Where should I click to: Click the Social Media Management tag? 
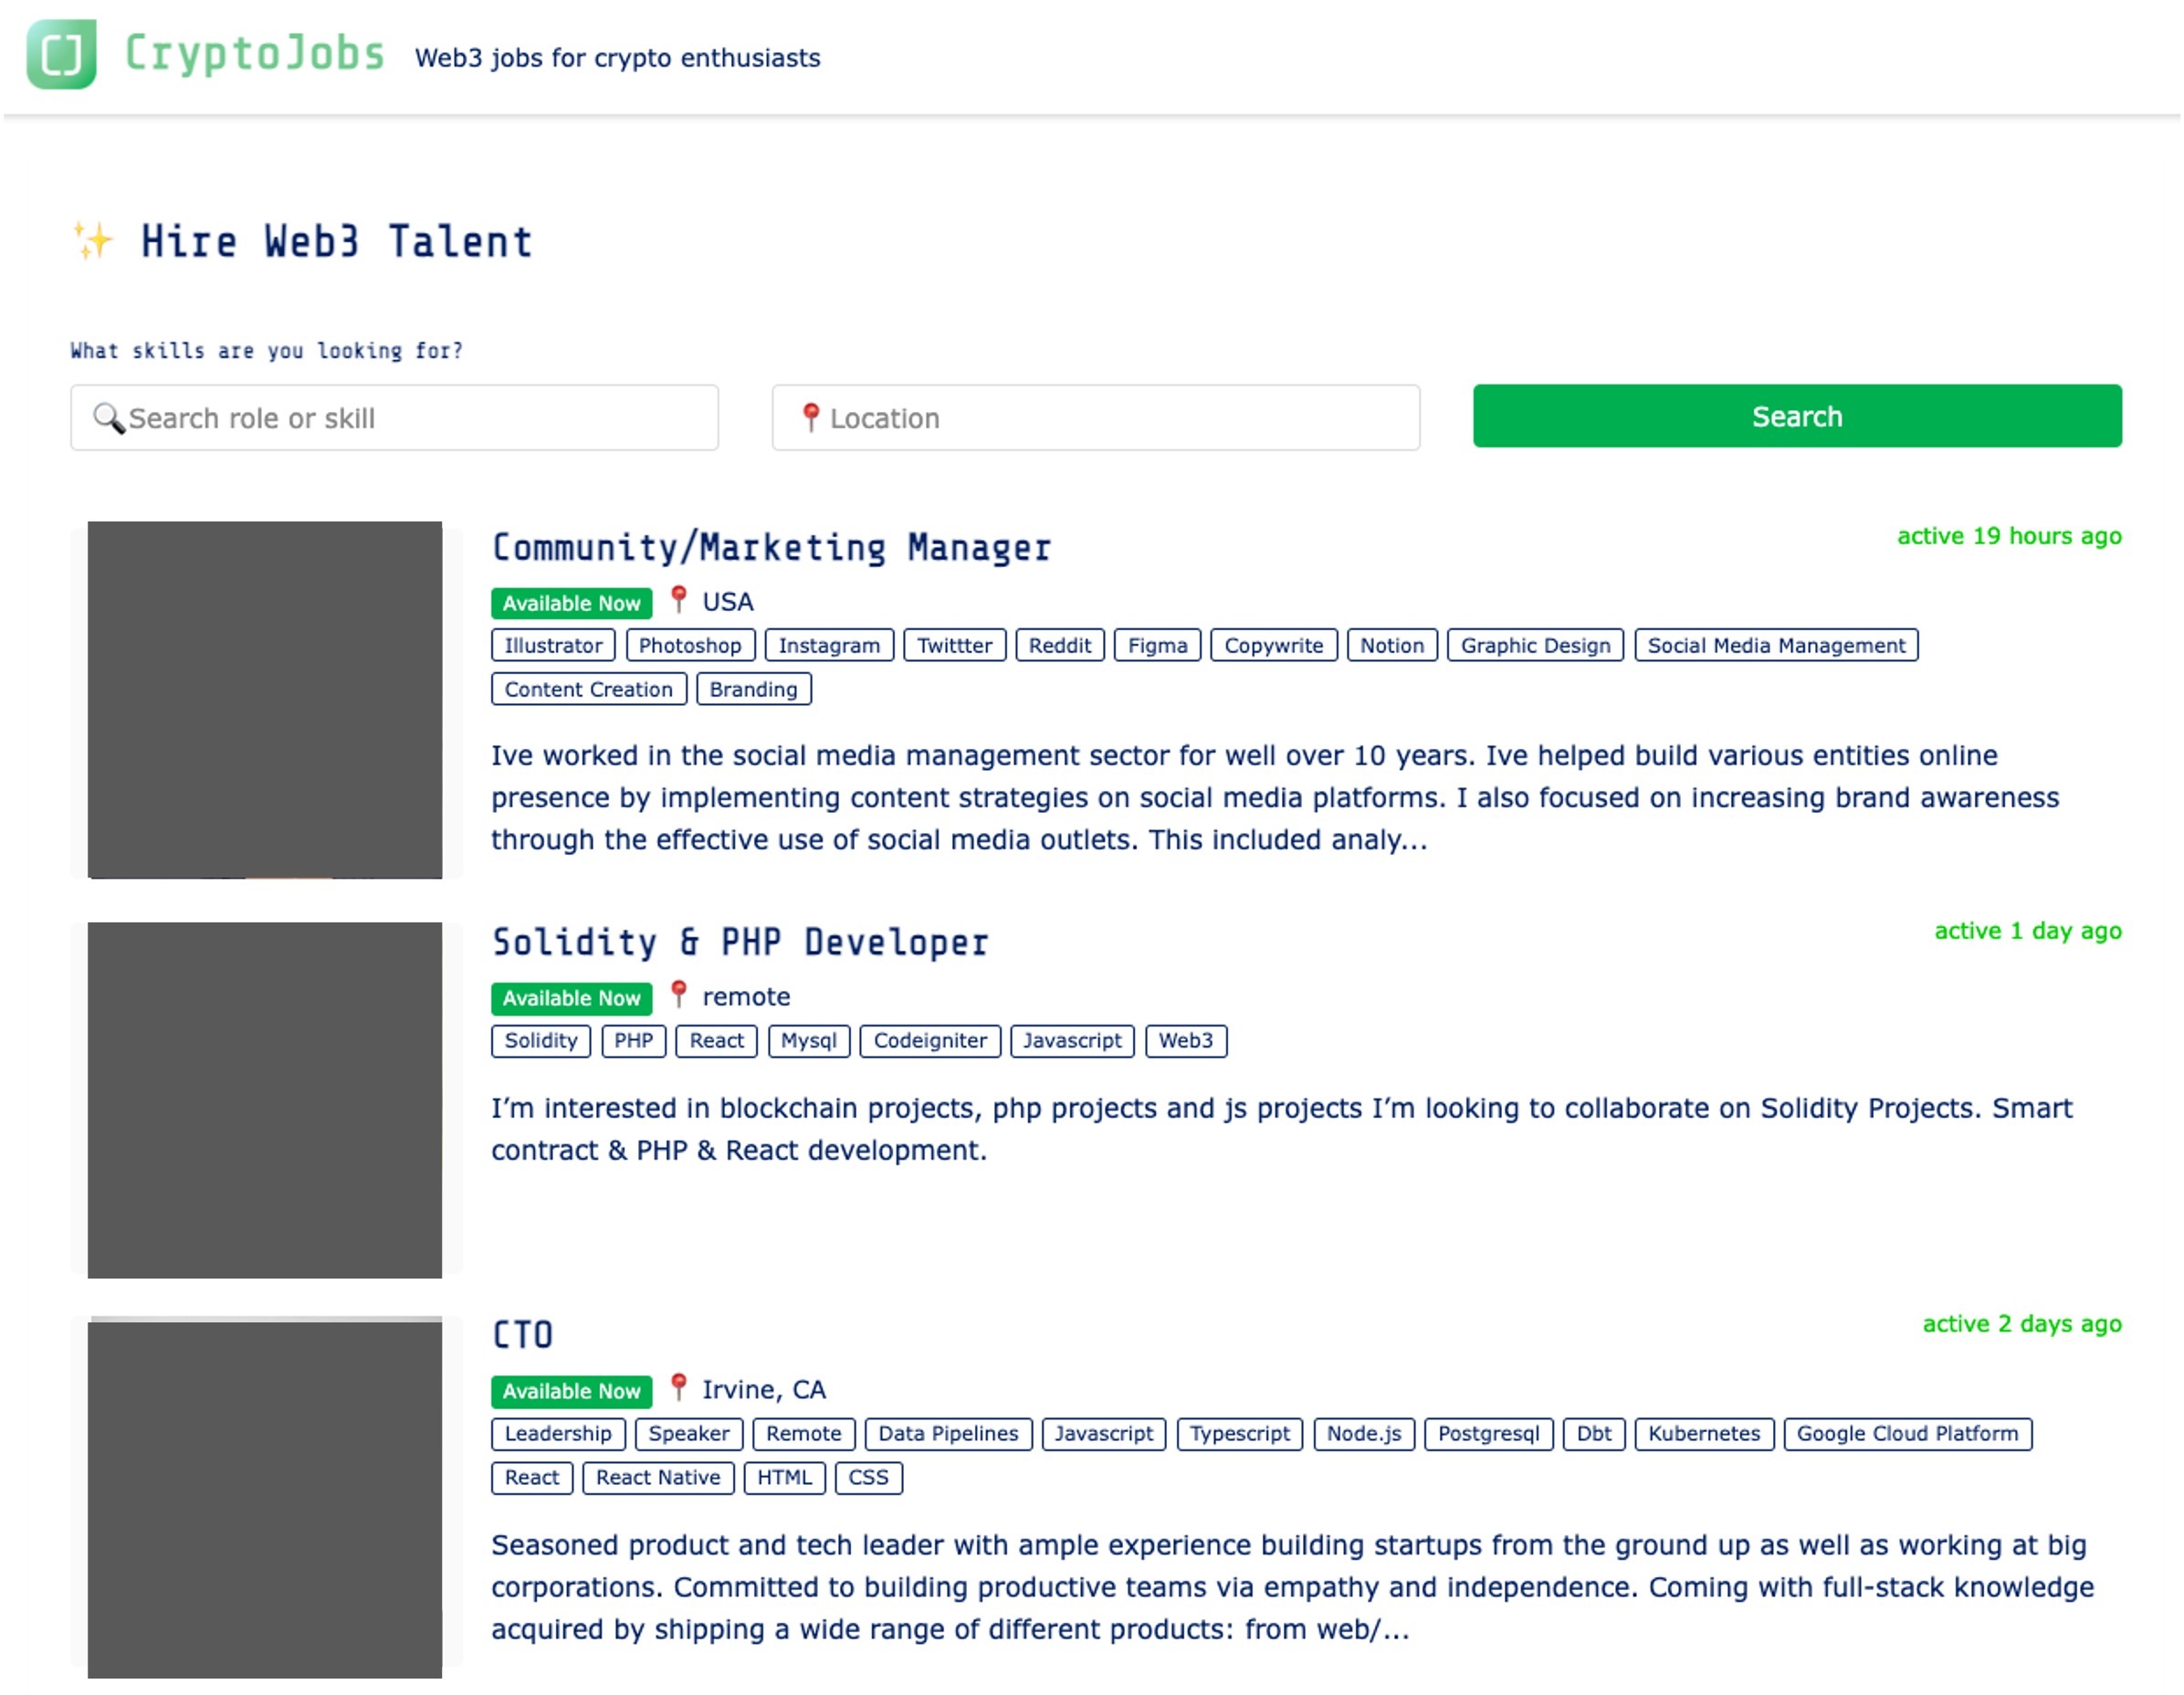pyautogui.click(x=1776, y=646)
